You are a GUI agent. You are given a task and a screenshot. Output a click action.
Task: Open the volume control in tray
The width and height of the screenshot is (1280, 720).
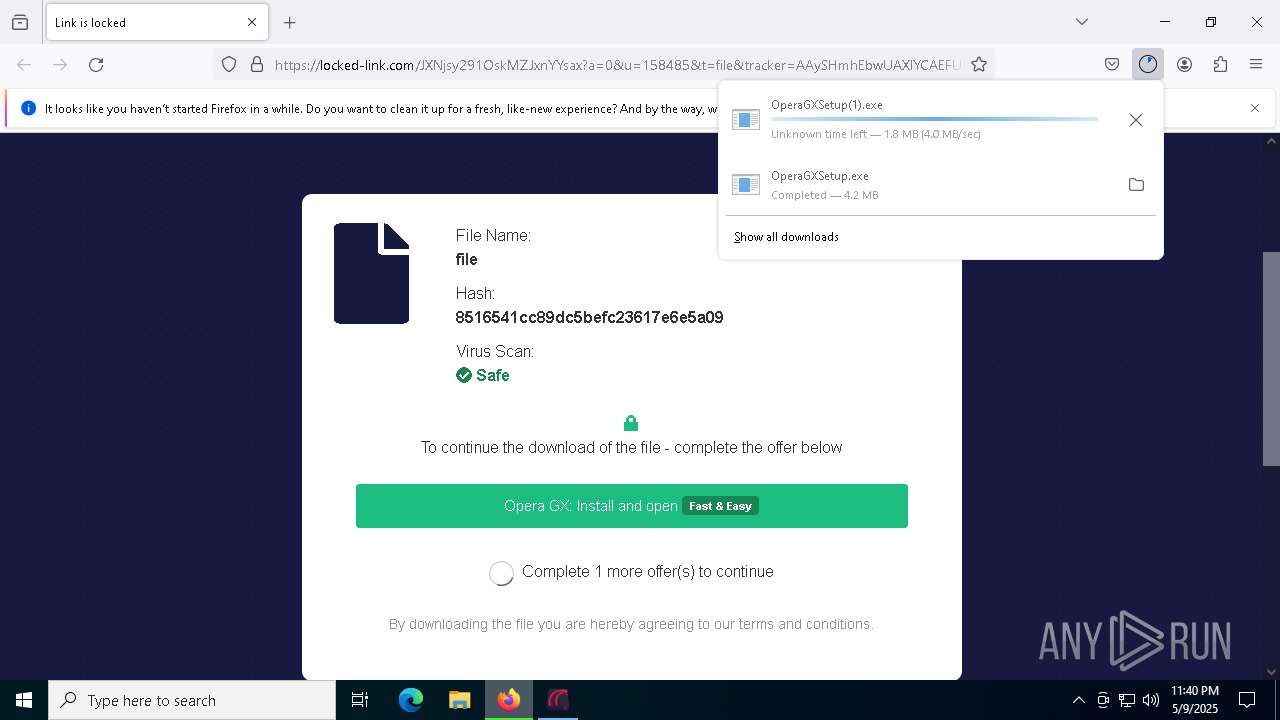point(1151,700)
